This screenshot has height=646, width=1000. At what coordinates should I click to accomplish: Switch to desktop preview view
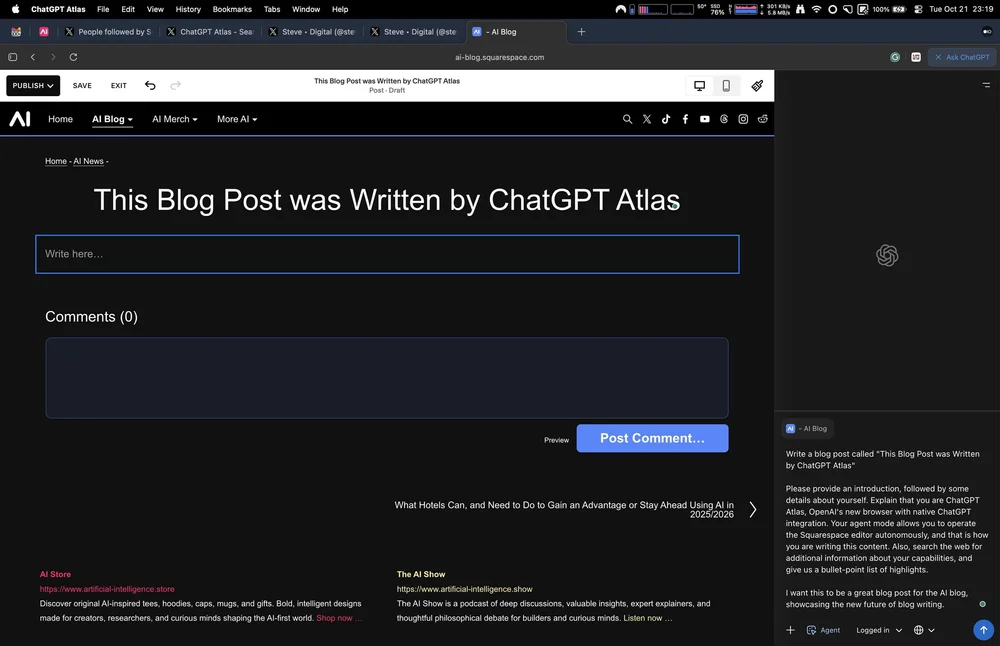[x=700, y=85]
